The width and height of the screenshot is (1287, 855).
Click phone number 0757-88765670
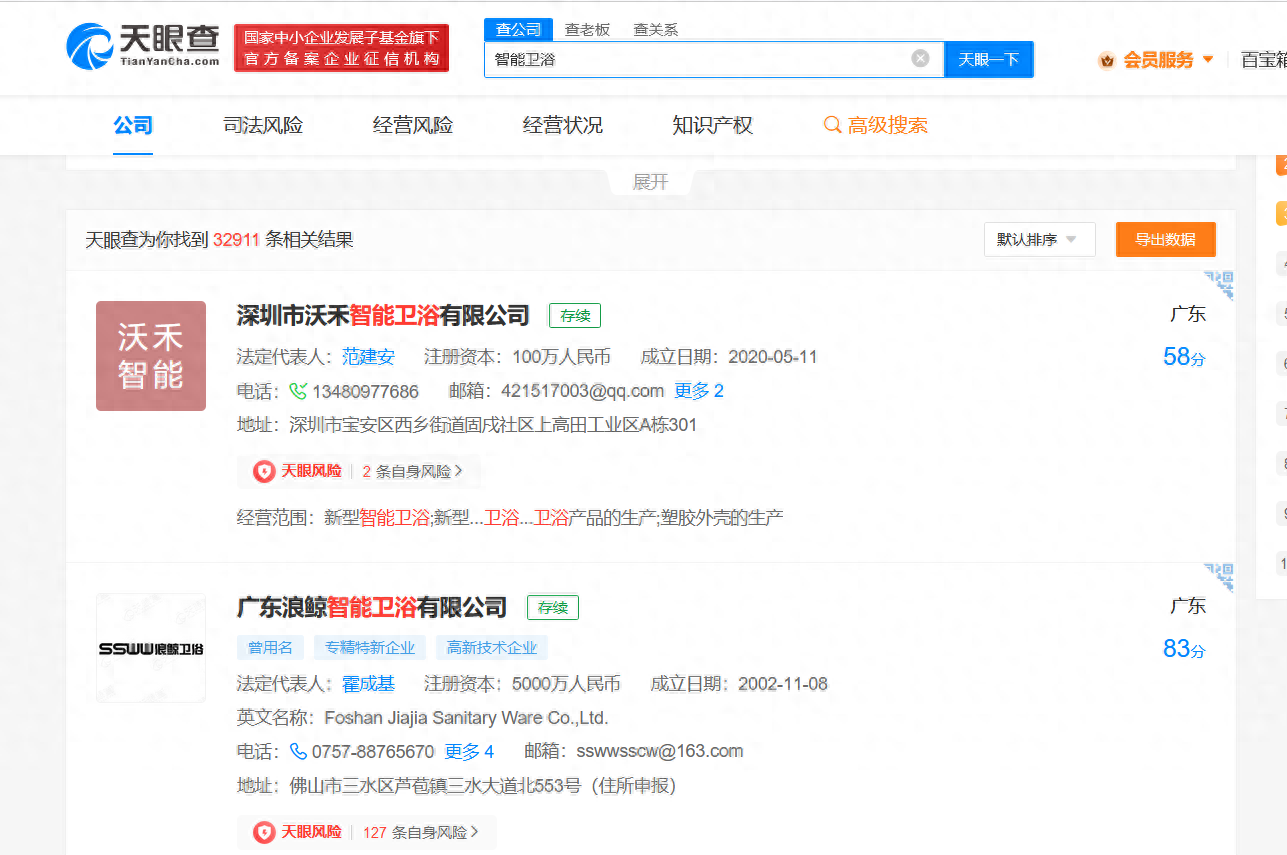(373, 751)
